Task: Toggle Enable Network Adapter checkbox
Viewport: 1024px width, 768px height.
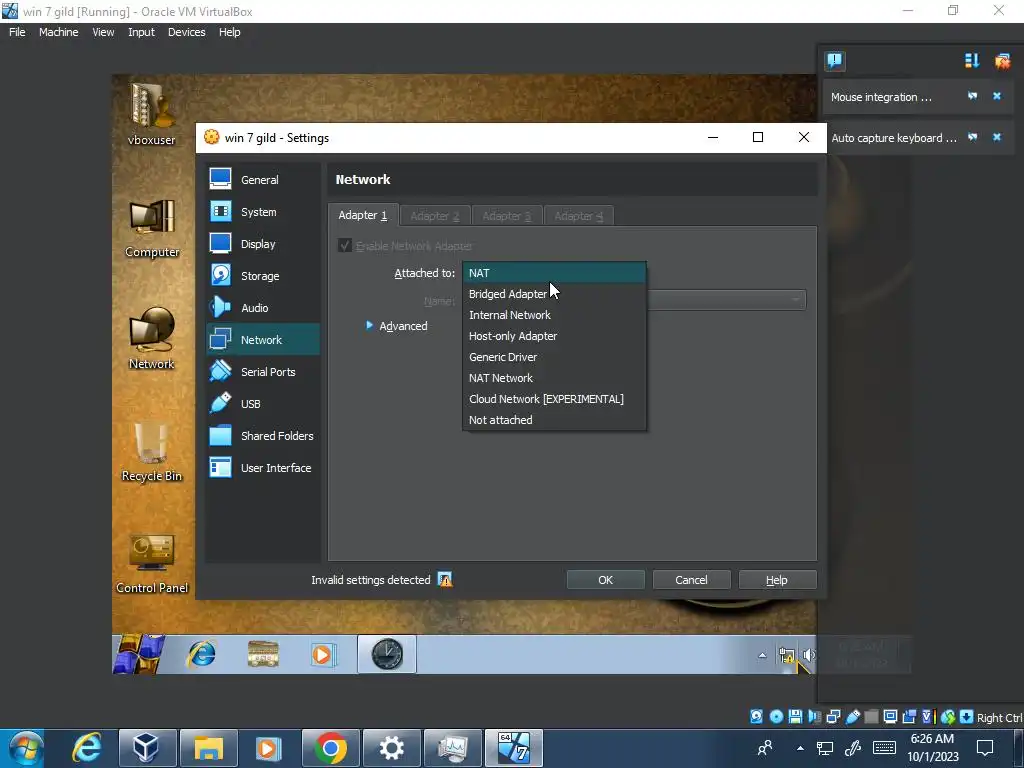Action: coord(345,246)
